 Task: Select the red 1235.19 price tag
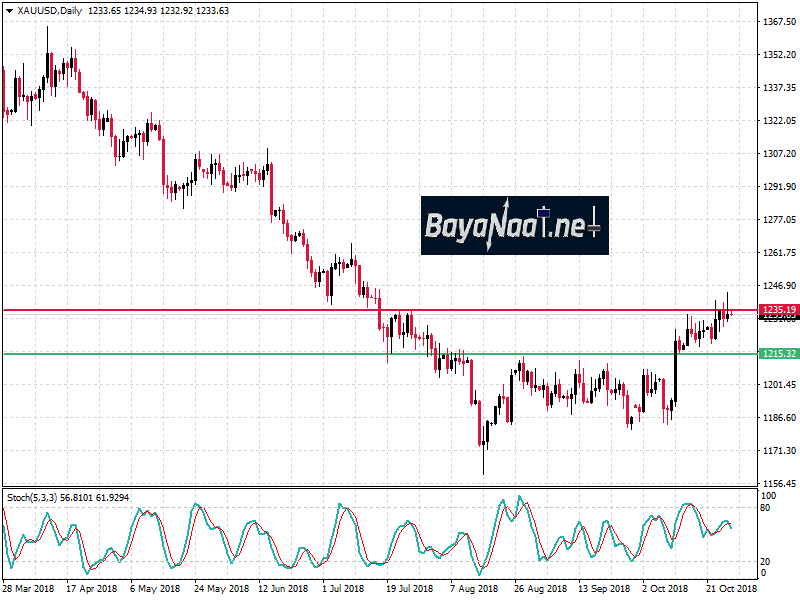coord(778,310)
